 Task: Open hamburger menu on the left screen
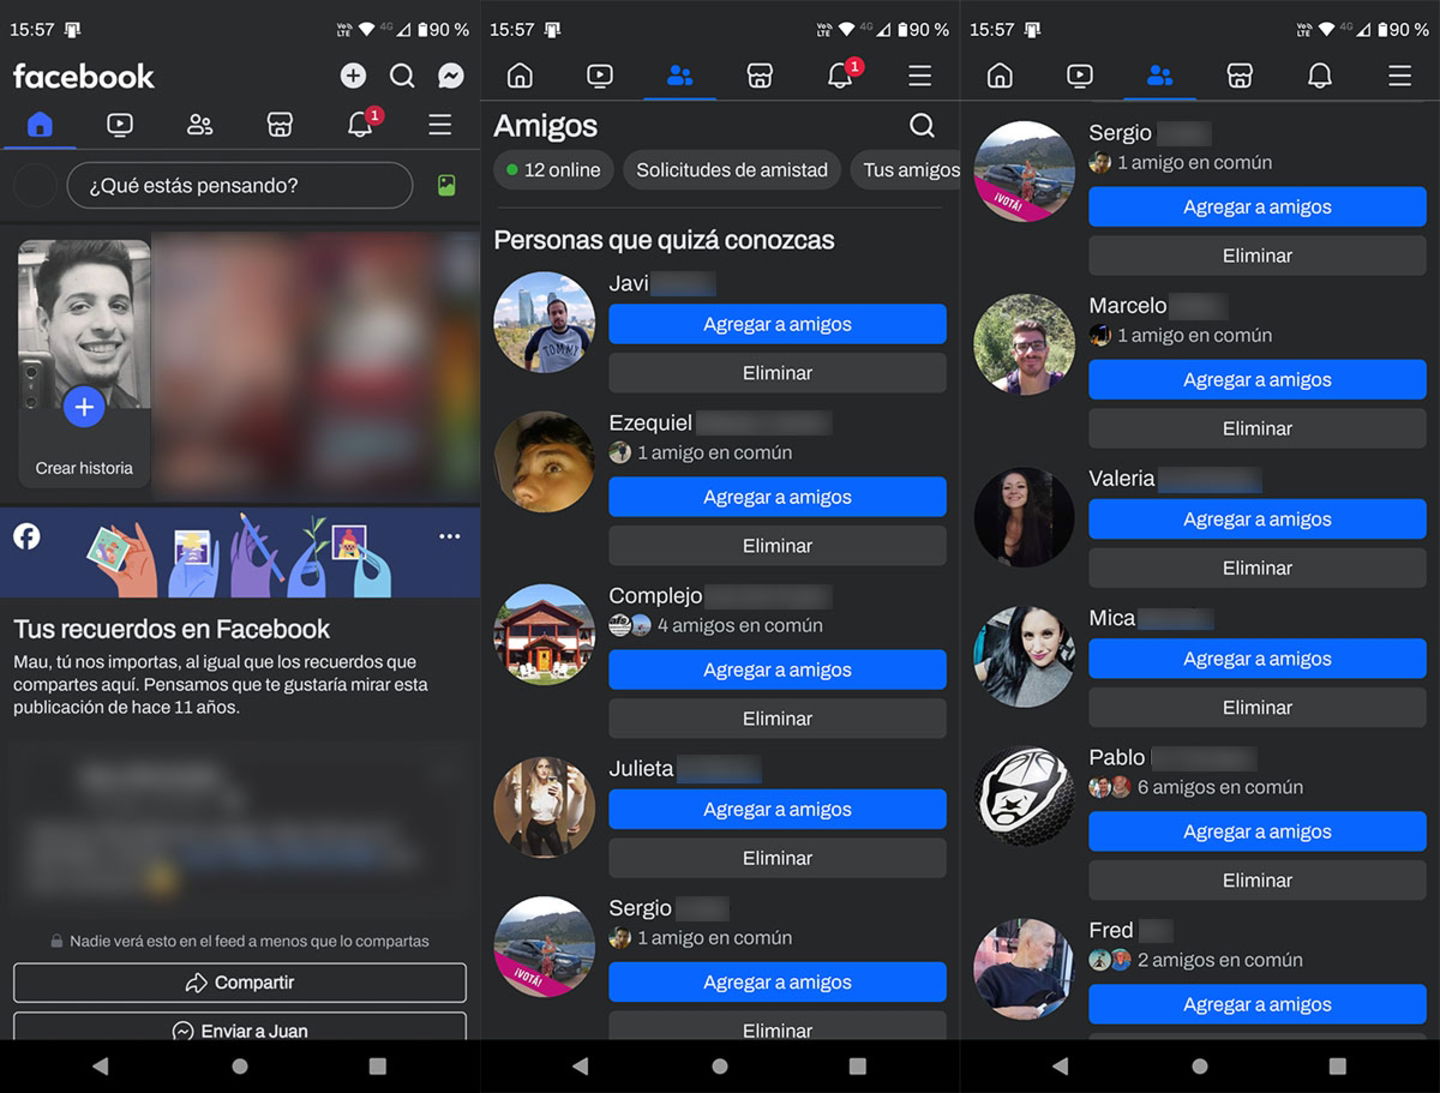(440, 124)
